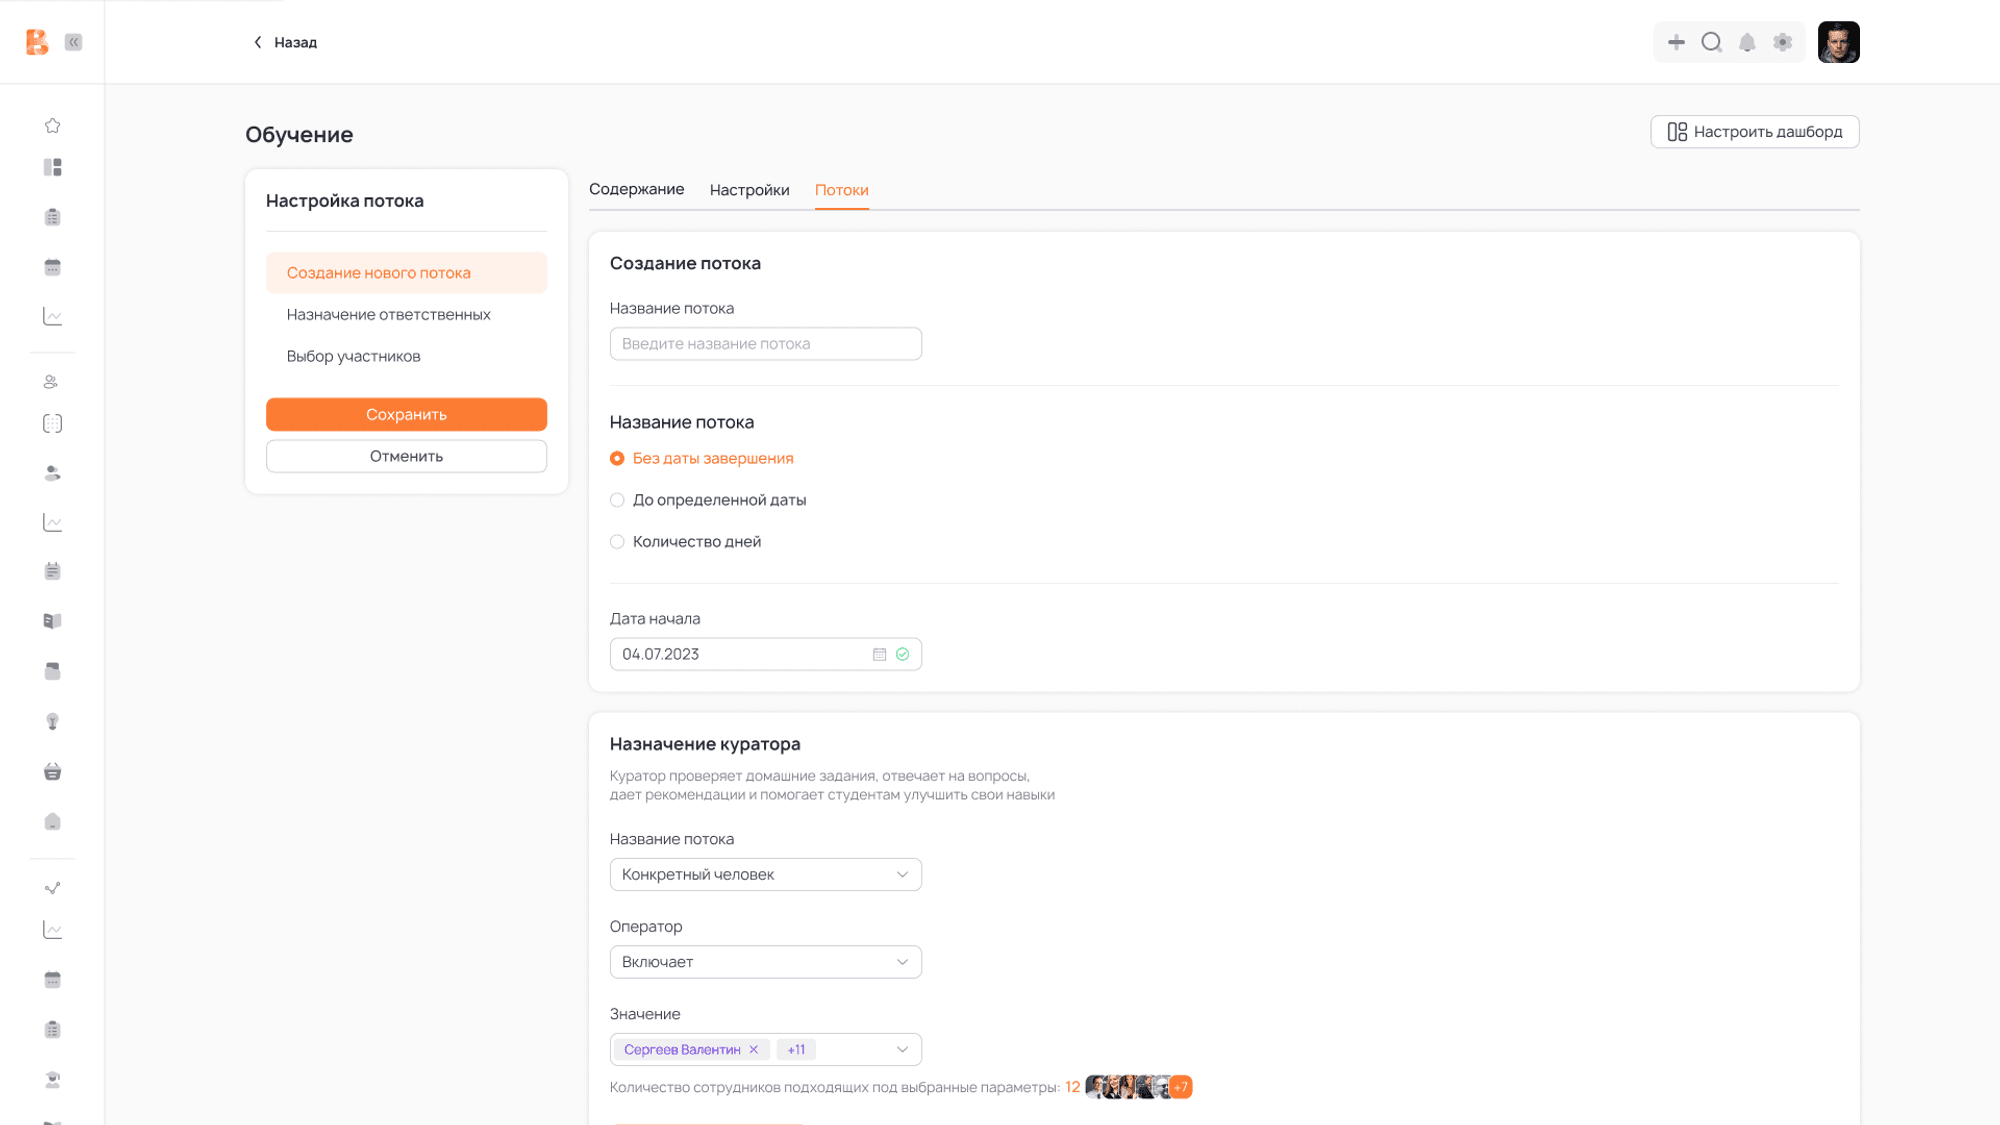
Task: Open settings via gear icon
Action: [x=1782, y=42]
